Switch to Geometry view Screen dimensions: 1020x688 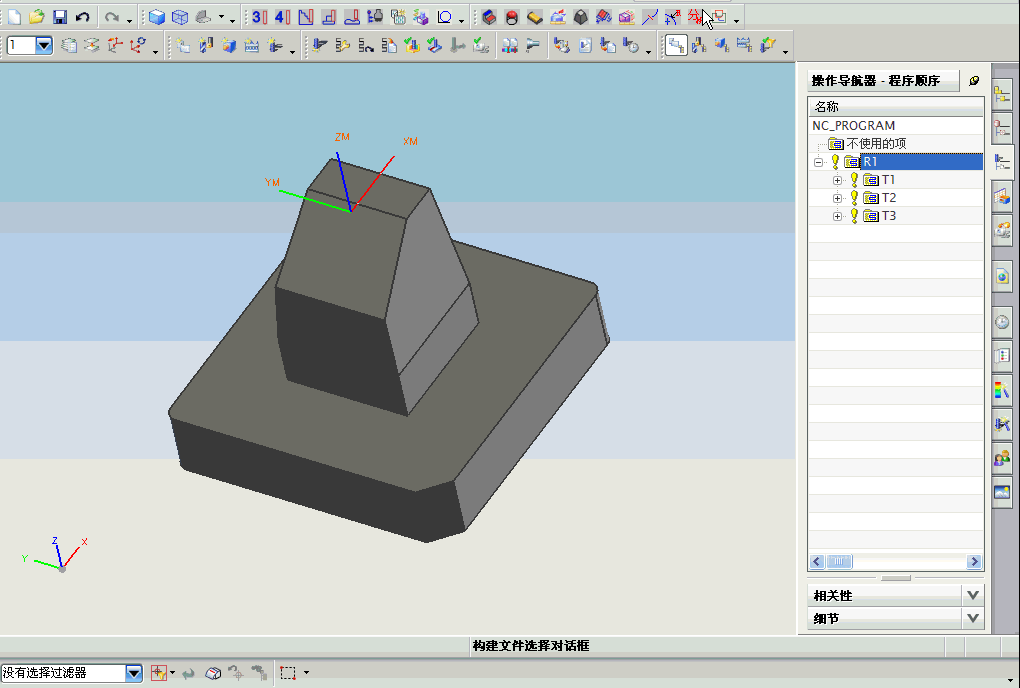tap(722, 46)
